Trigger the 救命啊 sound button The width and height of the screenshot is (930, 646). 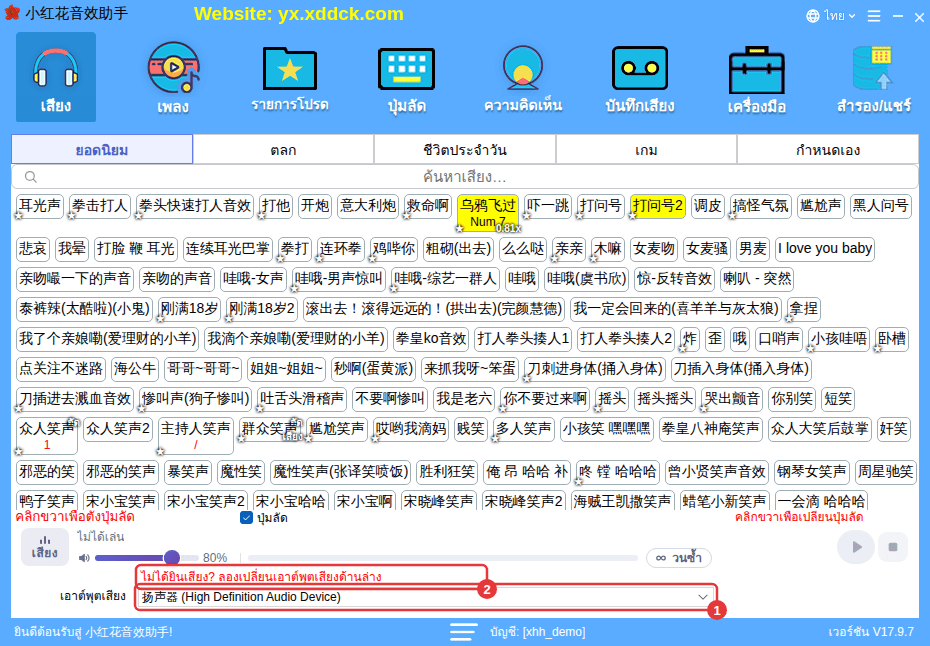click(x=427, y=206)
